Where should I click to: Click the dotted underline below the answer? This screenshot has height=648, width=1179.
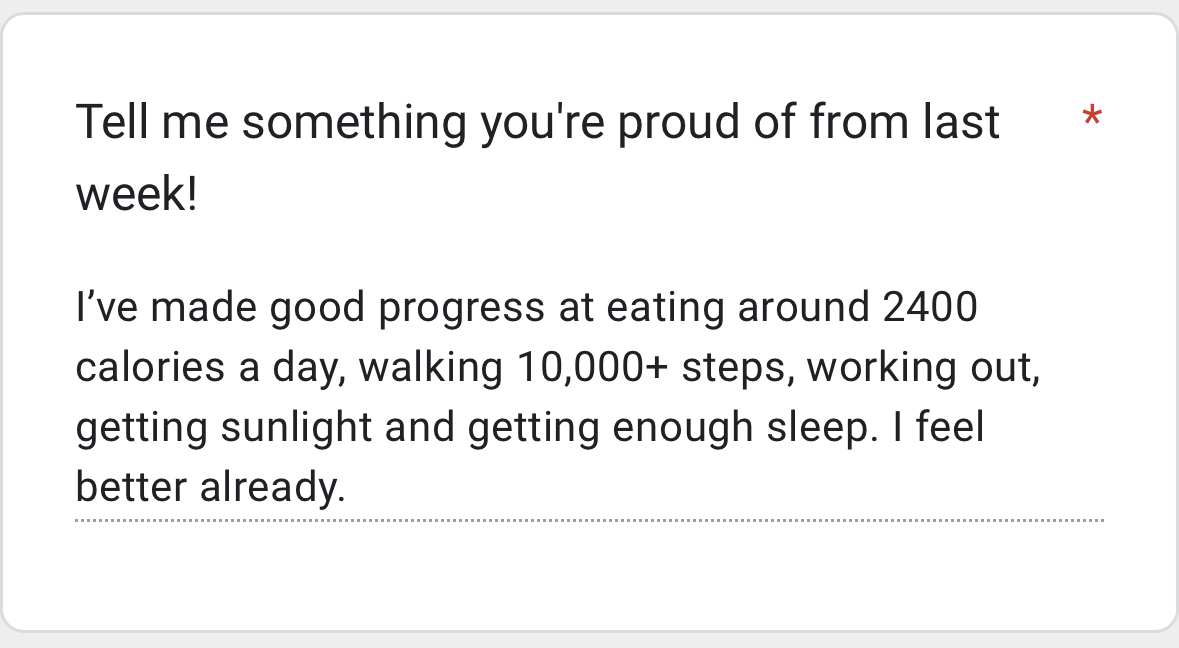coord(588,520)
